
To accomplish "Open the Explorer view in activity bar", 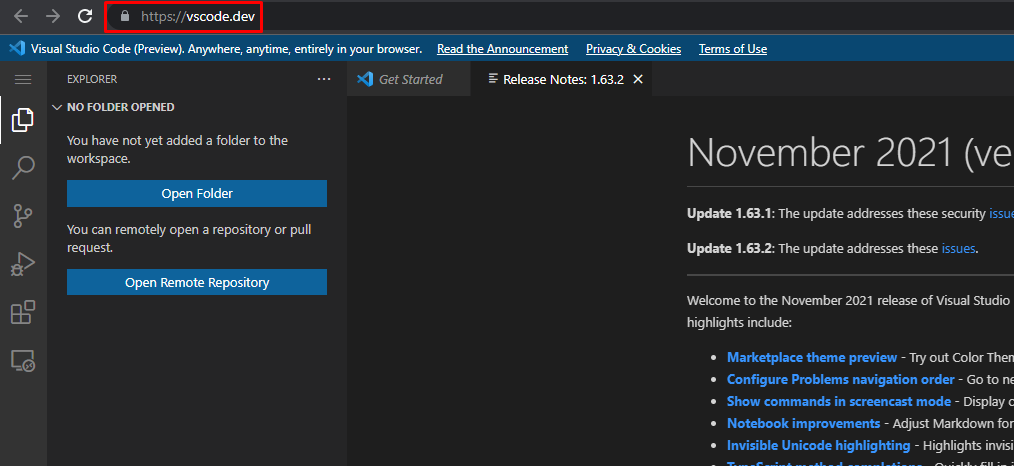I will [x=22, y=121].
